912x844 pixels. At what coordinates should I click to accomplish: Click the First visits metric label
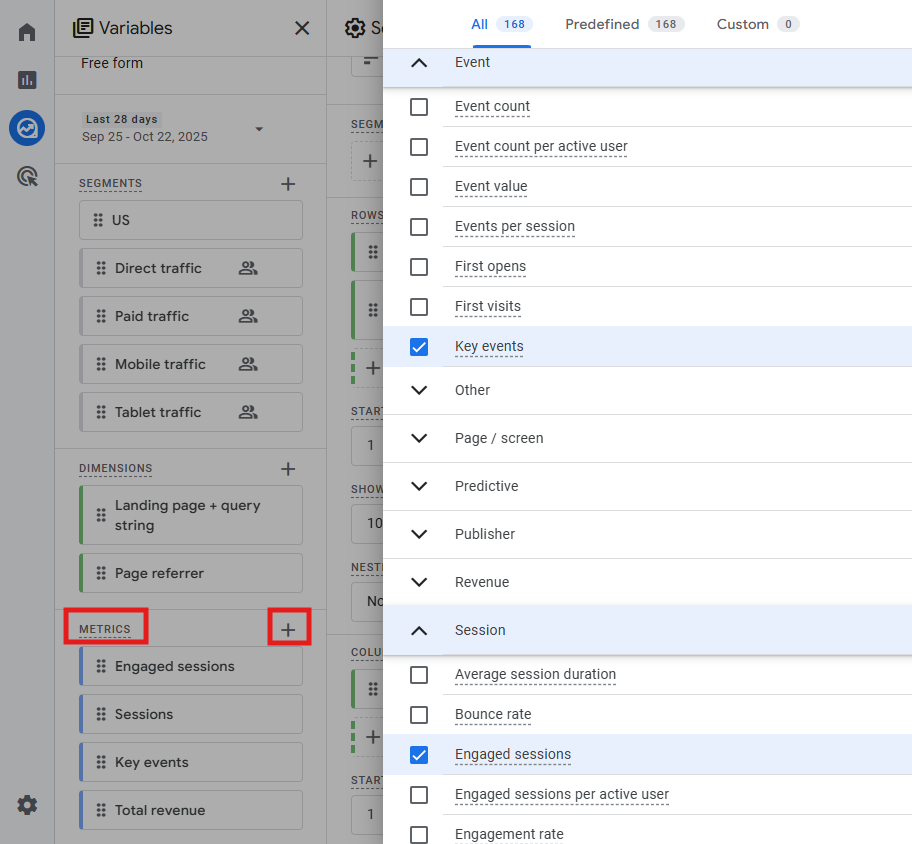pyautogui.click(x=487, y=307)
